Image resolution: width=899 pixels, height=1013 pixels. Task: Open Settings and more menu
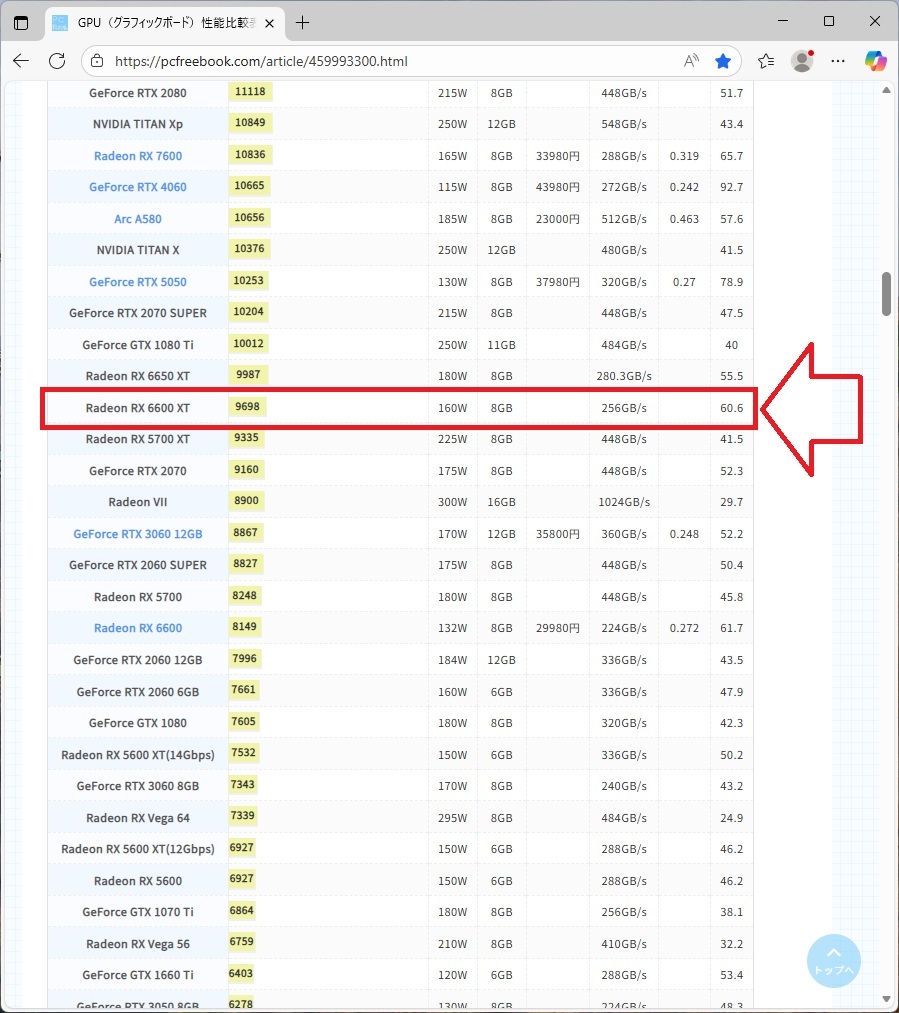point(838,61)
